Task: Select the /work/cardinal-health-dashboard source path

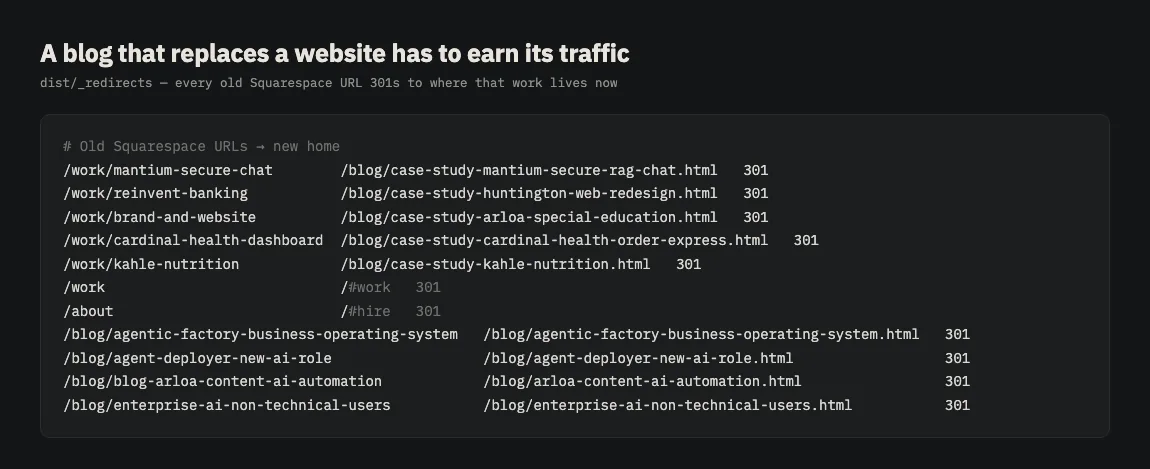Action: [x=194, y=240]
